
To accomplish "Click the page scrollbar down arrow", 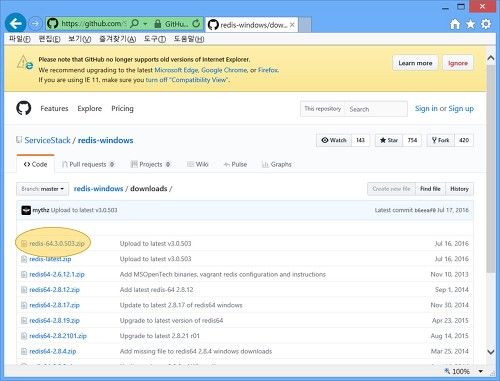I will pos(491,352).
